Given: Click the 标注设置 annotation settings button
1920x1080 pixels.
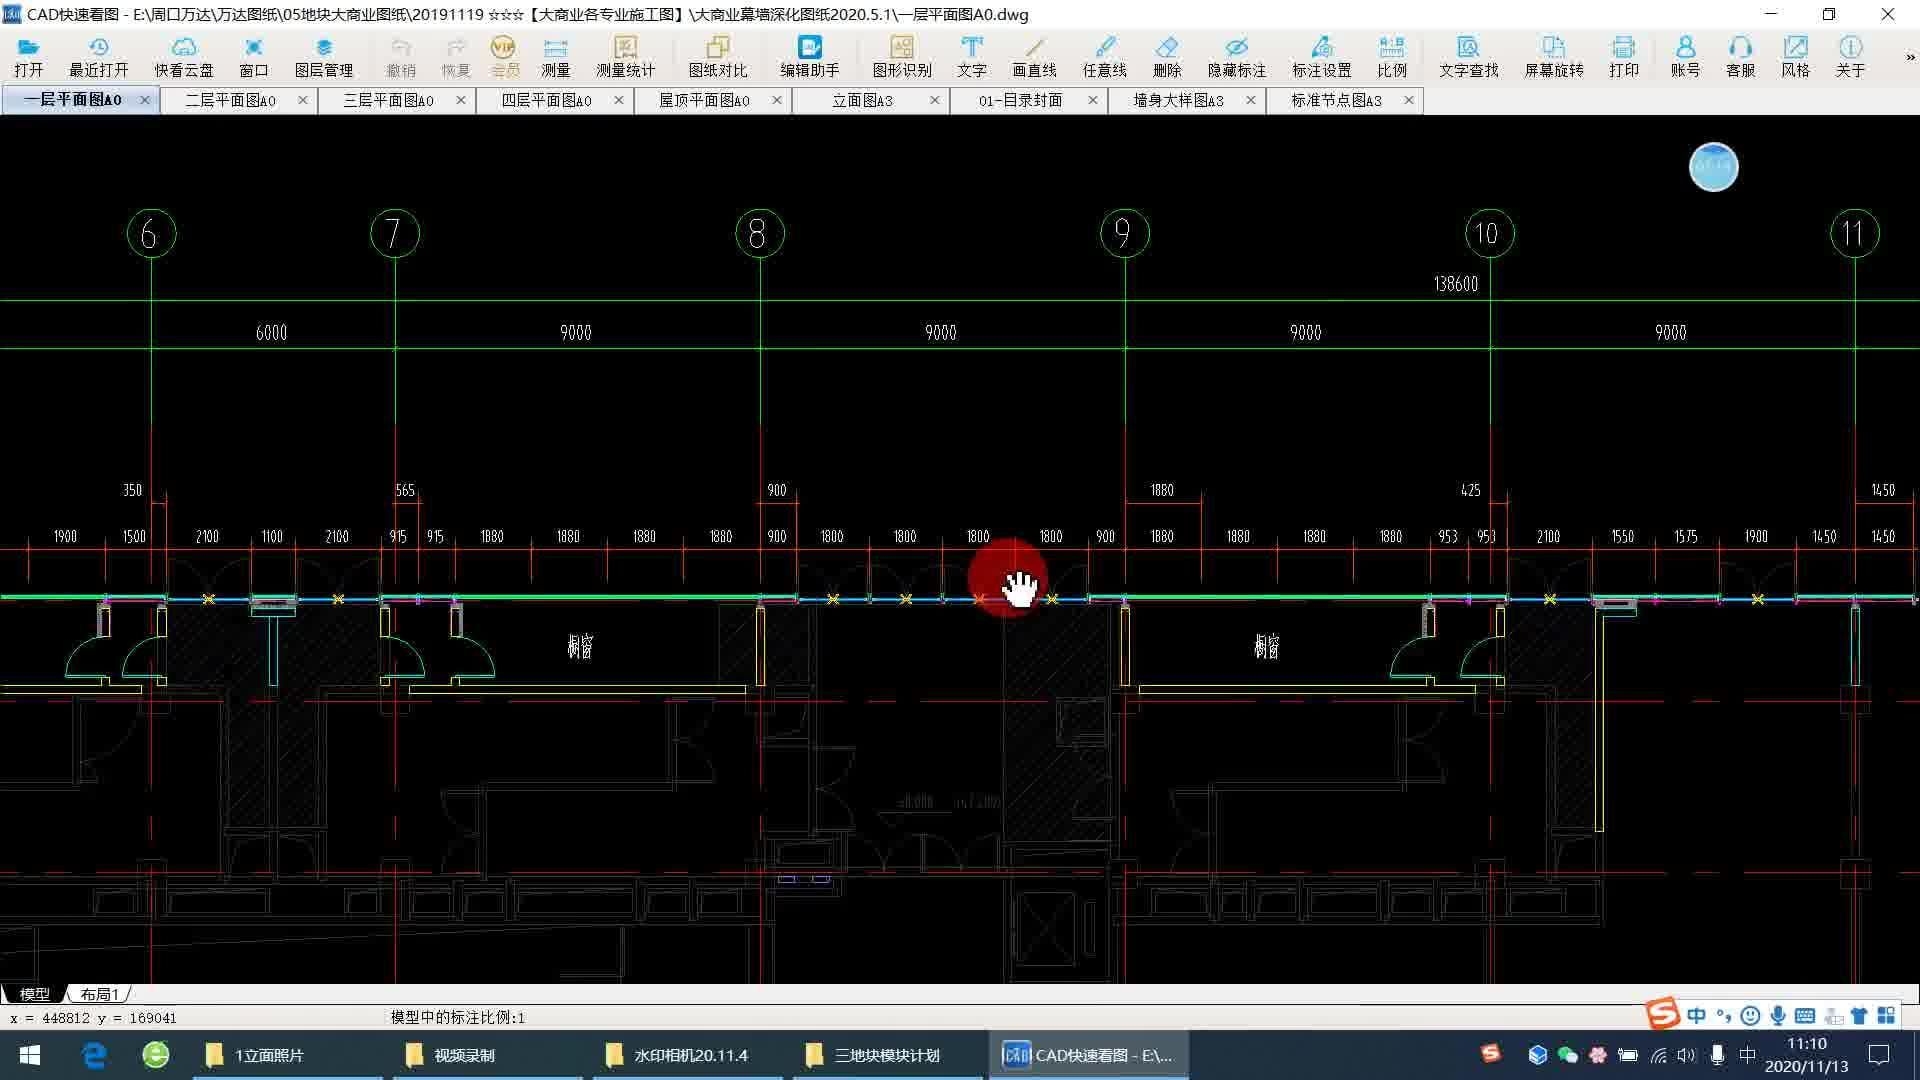Looking at the screenshot, I should coord(1321,56).
